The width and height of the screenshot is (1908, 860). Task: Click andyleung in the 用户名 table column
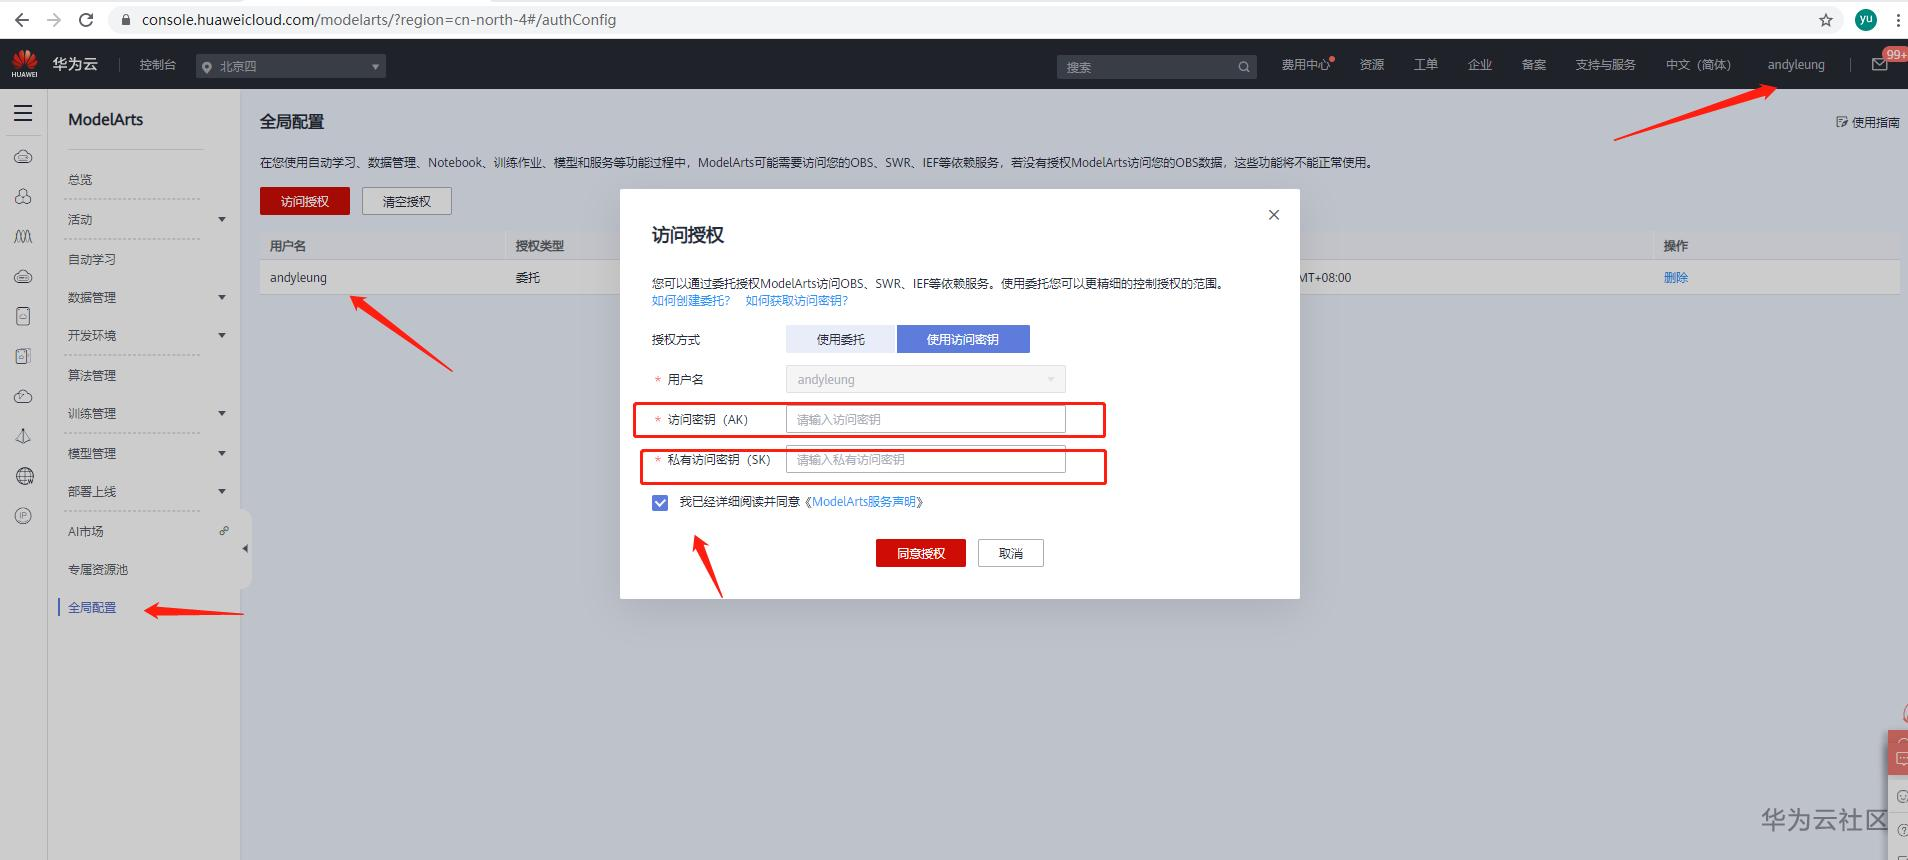coord(298,278)
